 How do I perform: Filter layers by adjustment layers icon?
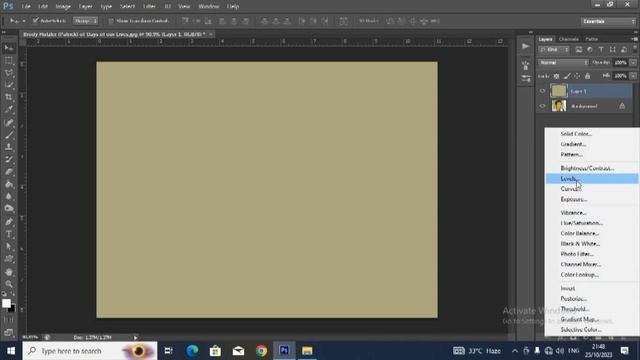tap(590, 50)
